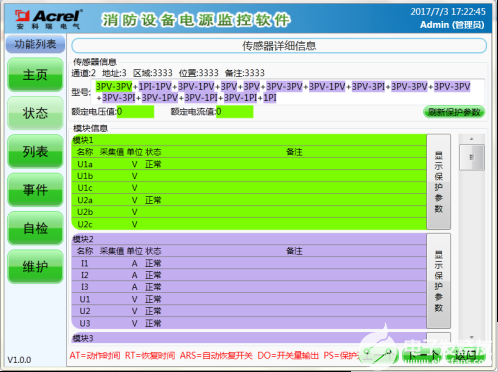Select the U1 row in 模块2

pos(249,299)
